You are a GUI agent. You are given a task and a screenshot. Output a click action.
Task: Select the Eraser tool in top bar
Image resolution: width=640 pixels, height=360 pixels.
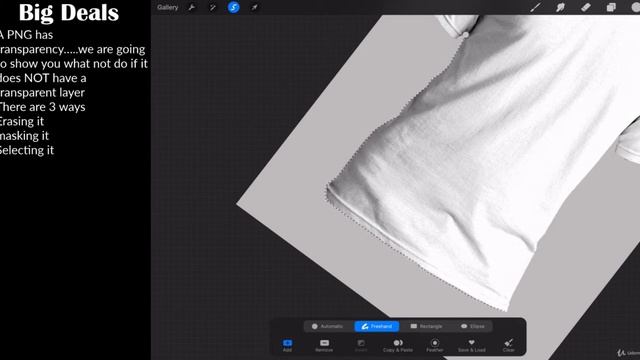(x=586, y=7)
